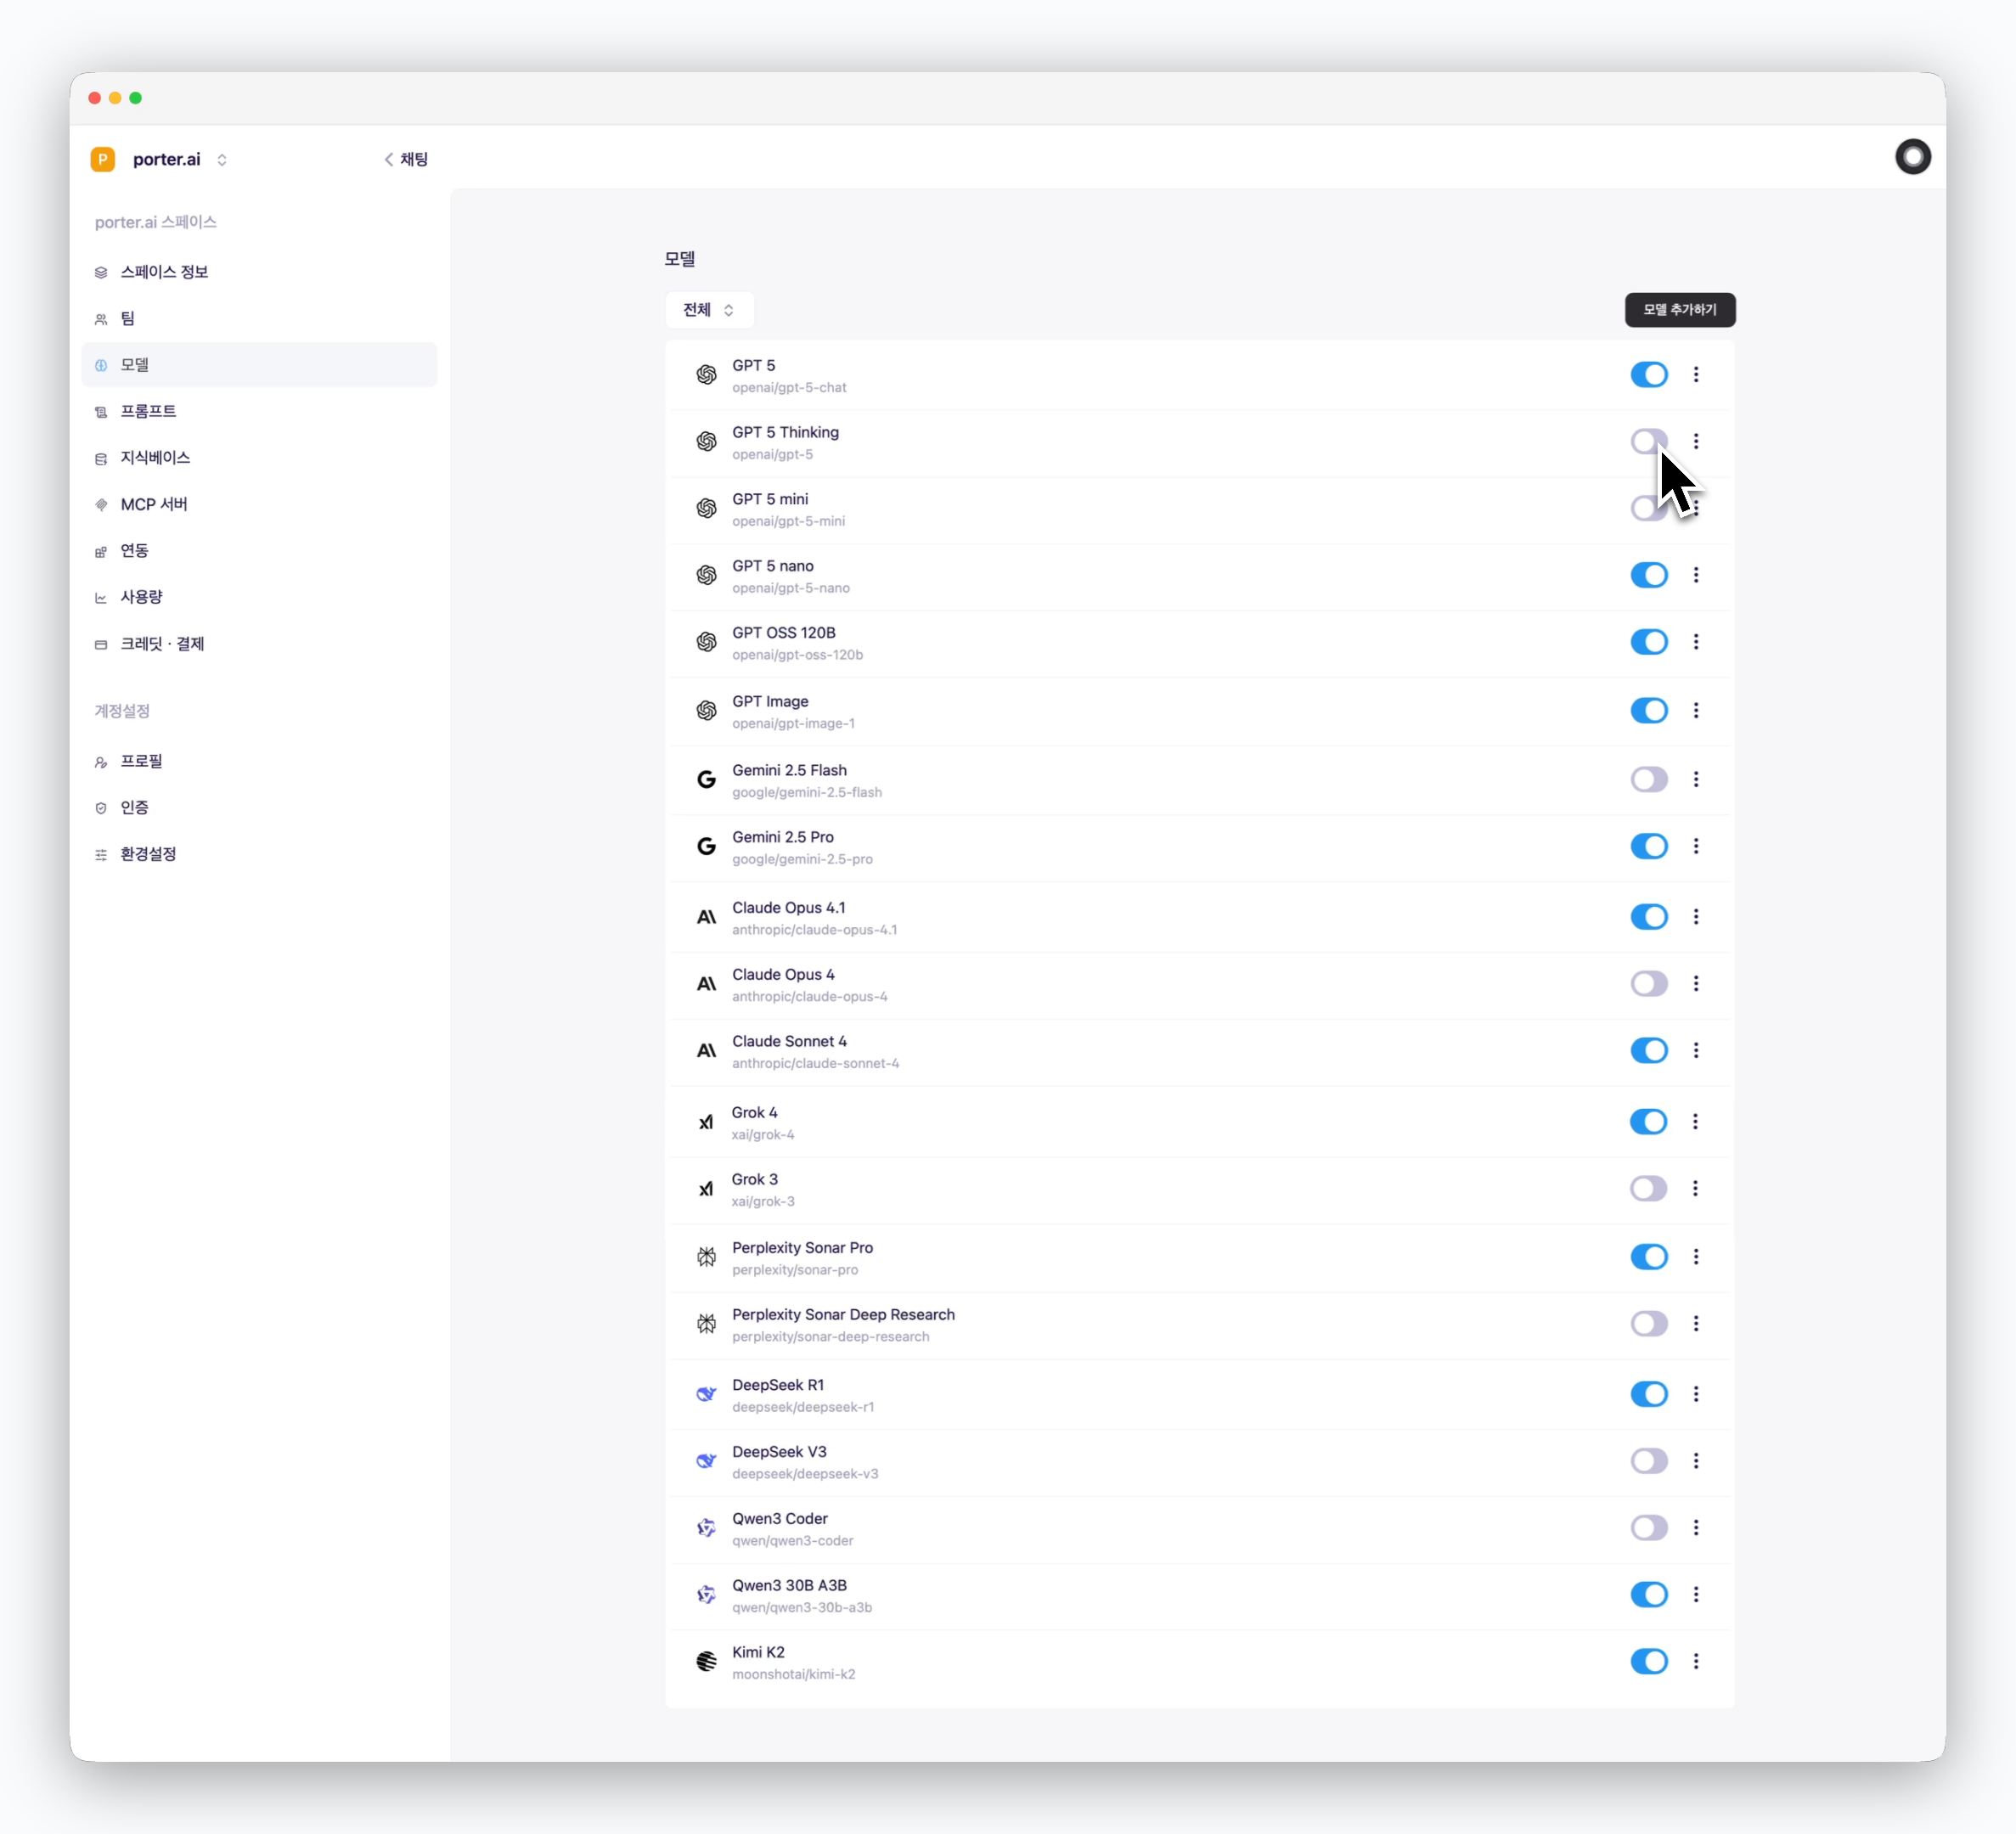
Task: Open the 연동 sidebar section
Action: (259, 551)
